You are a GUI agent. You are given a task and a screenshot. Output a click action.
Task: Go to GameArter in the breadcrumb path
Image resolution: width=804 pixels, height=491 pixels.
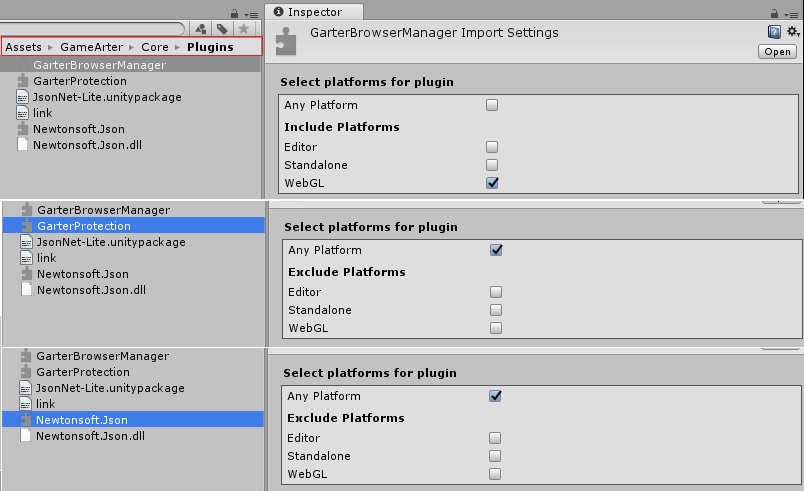tap(93, 47)
